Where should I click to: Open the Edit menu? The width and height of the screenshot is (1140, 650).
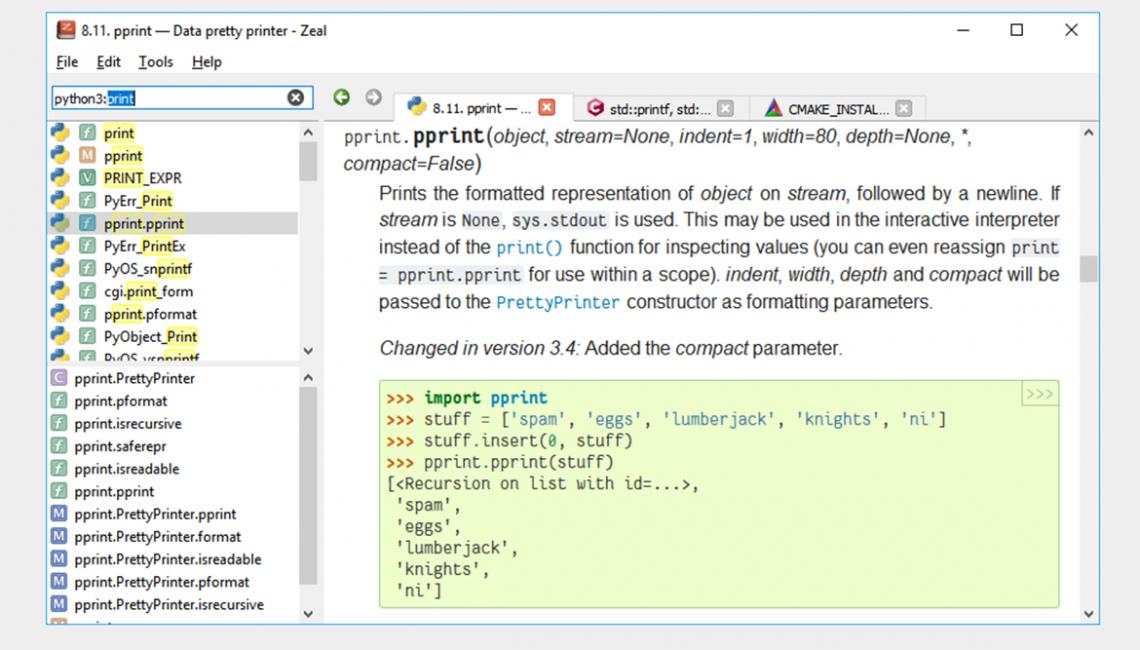point(108,62)
